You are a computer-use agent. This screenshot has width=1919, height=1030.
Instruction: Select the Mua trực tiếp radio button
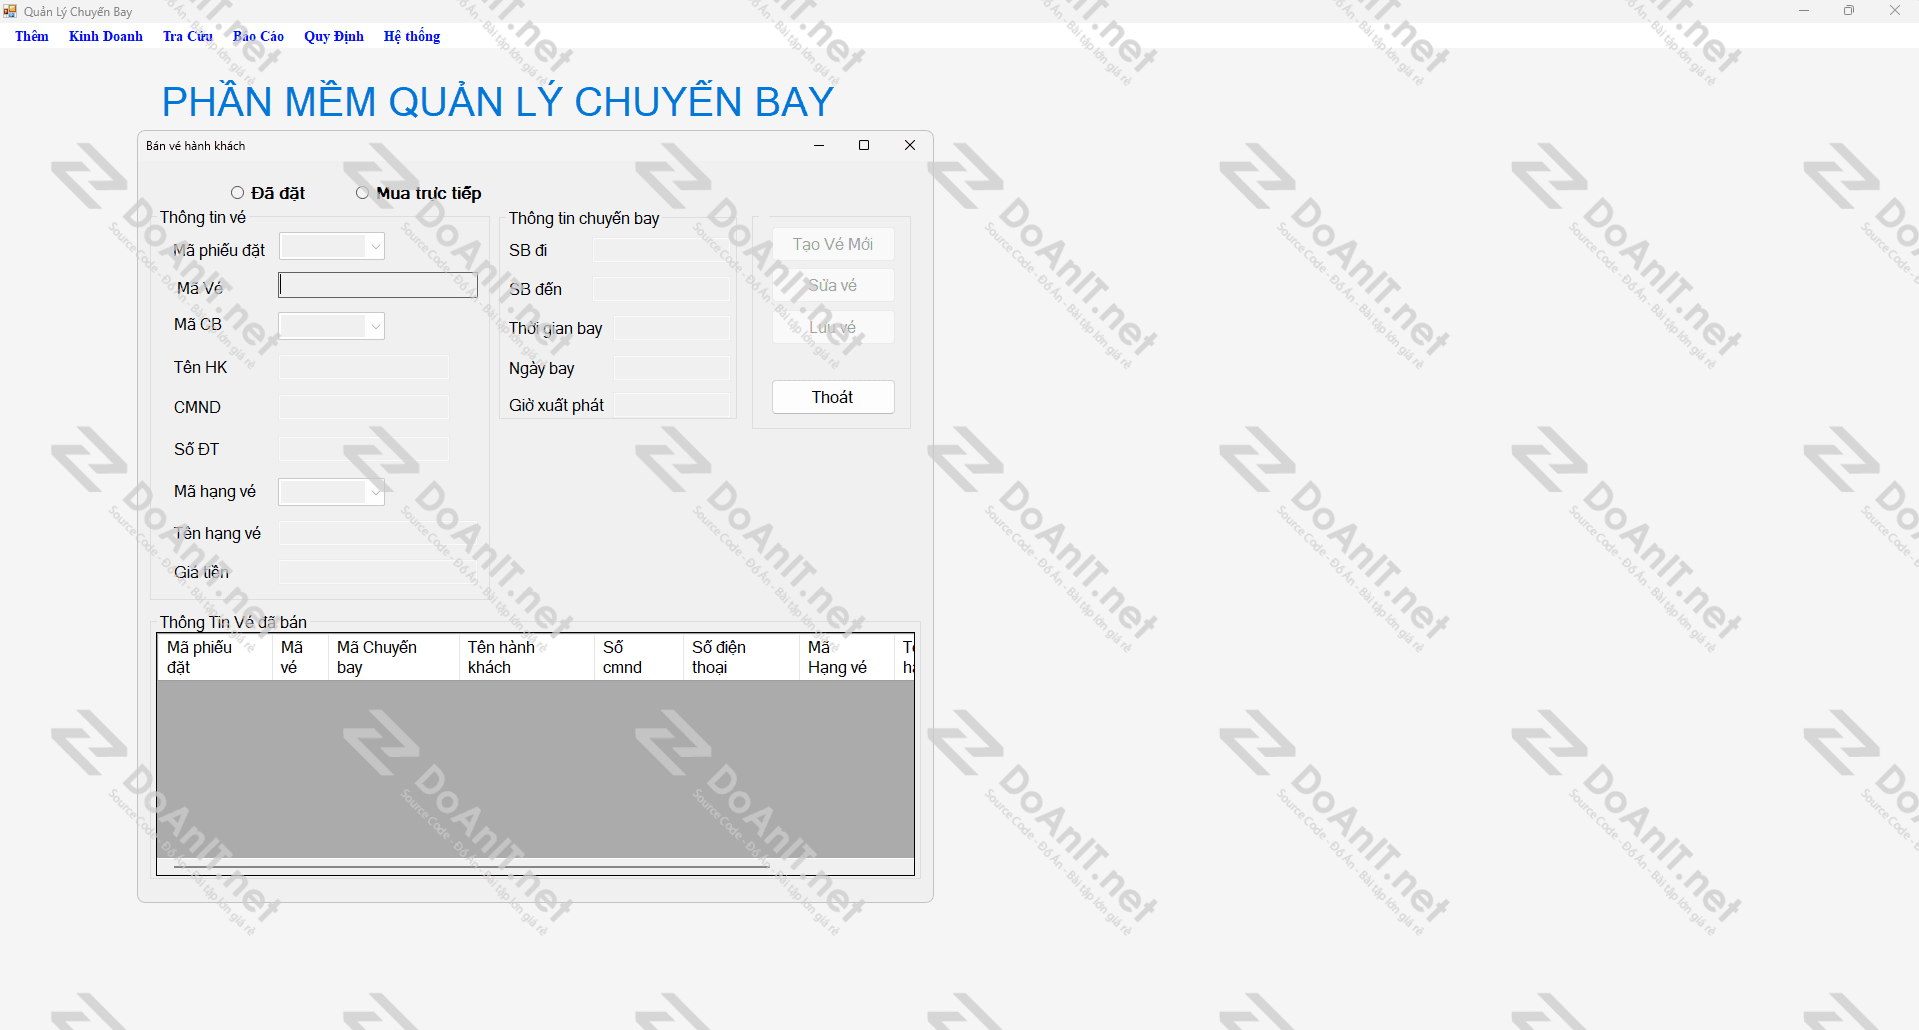419,193
